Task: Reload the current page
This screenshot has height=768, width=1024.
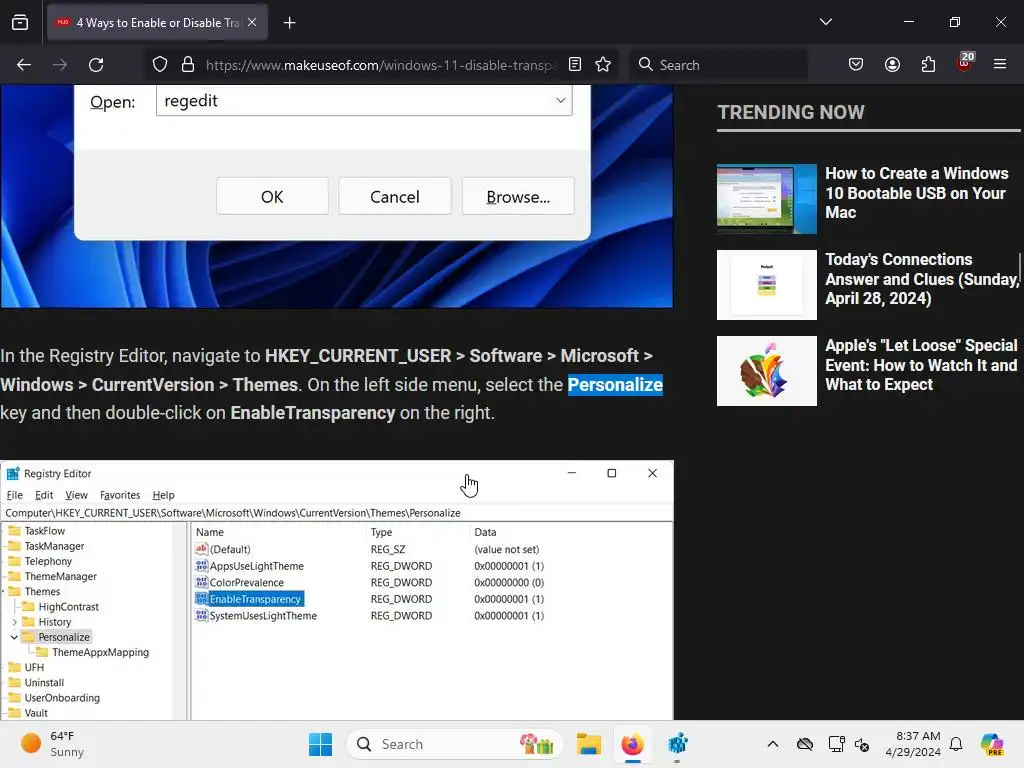Action: pos(96,65)
